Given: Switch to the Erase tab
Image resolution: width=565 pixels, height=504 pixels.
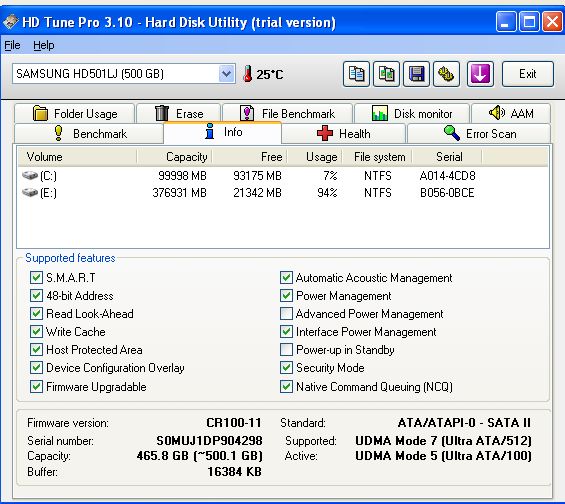Looking at the screenshot, I should tap(179, 113).
